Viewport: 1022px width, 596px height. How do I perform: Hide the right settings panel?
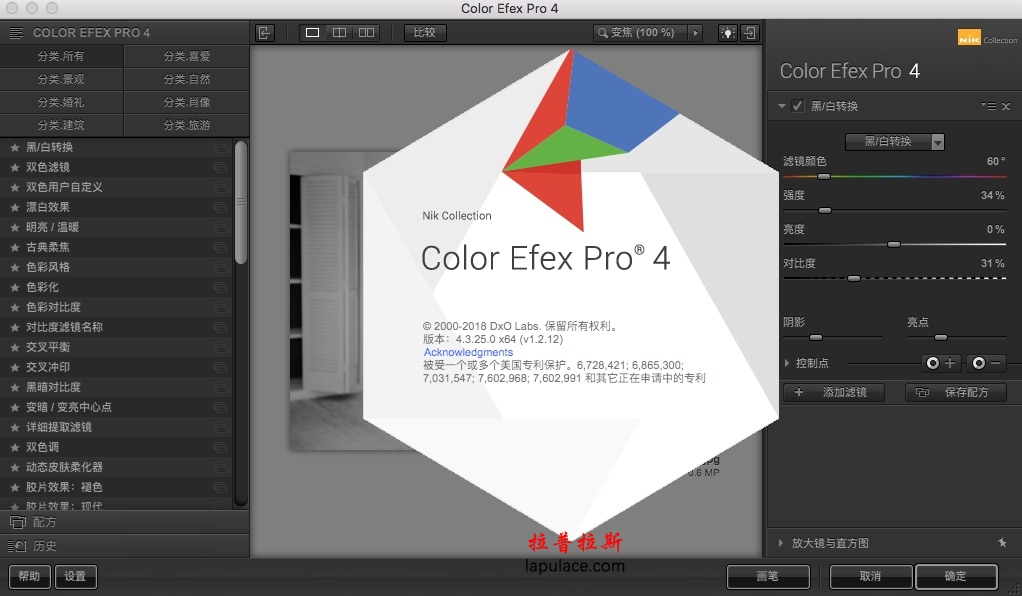750,33
